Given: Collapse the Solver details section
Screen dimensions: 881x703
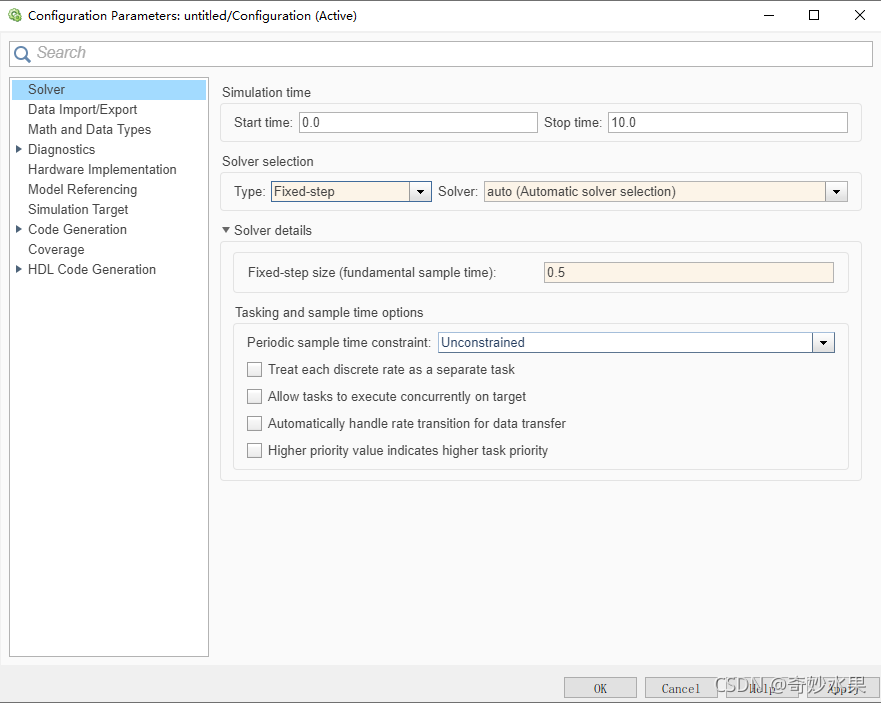Looking at the screenshot, I should [226, 230].
